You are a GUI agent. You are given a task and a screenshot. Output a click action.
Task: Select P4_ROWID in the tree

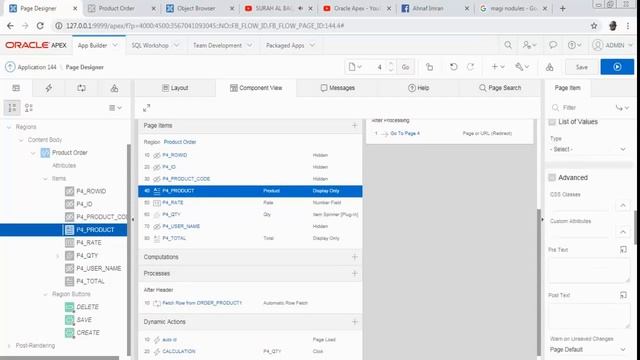[91, 191]
